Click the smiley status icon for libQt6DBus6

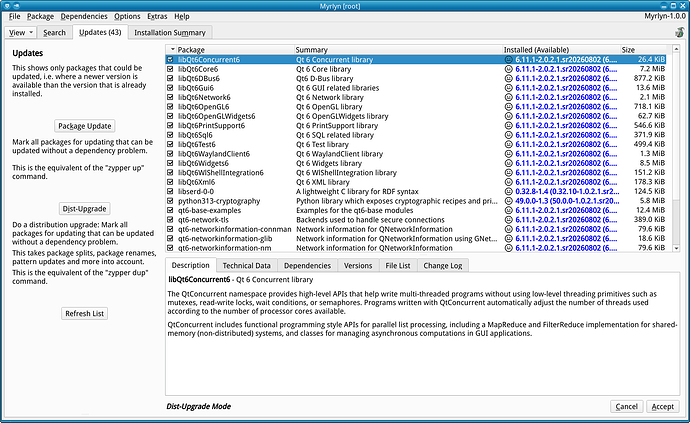(x=508, y=78)
